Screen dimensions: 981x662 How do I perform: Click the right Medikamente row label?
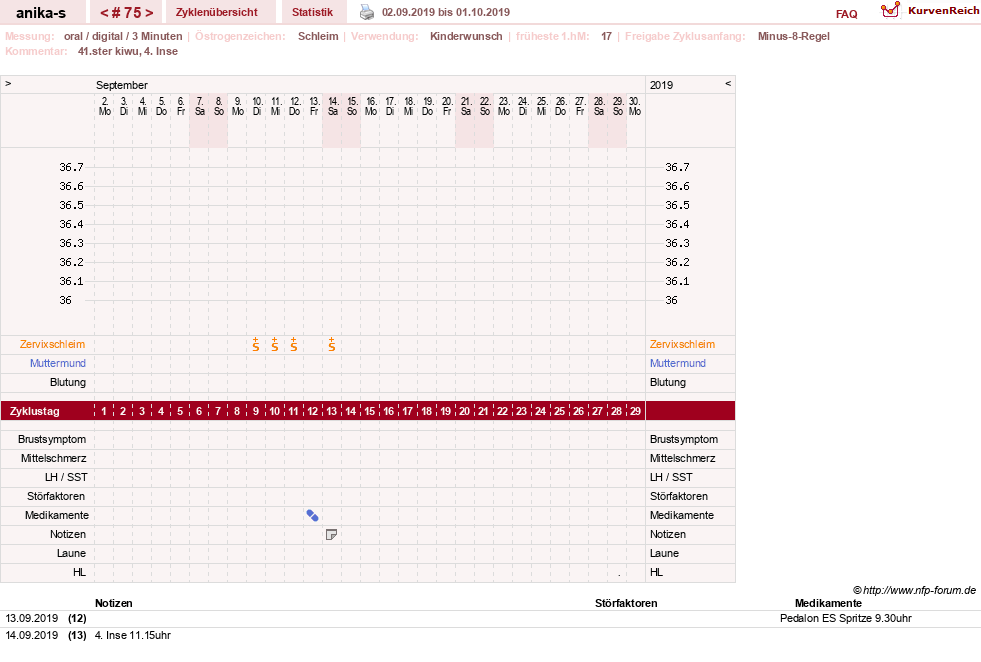(682, 516)
